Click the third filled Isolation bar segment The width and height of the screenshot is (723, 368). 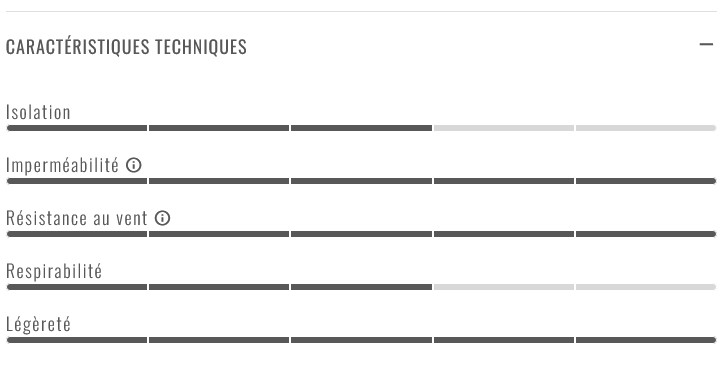tap(362, 128)
